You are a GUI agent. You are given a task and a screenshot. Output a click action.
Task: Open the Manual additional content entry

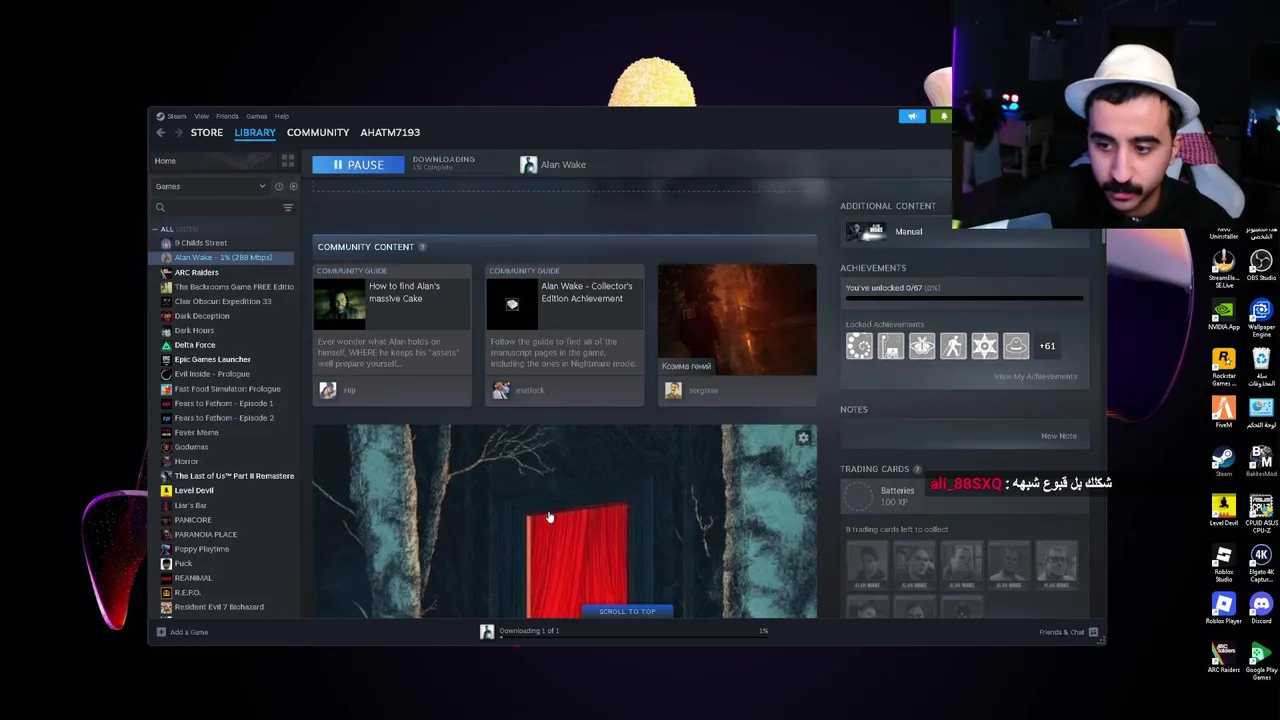pos(908,232)
